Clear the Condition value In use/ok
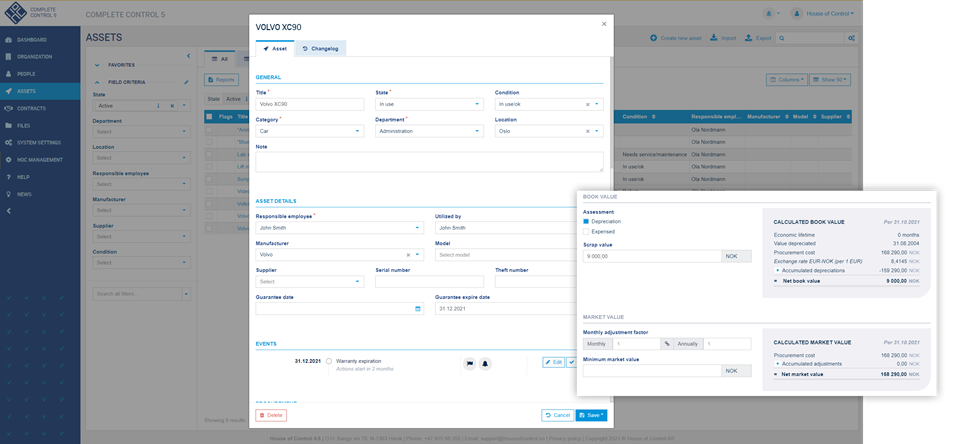Viewport: 959px width, 444px height. pyautogui.click(x=588, y=105)
